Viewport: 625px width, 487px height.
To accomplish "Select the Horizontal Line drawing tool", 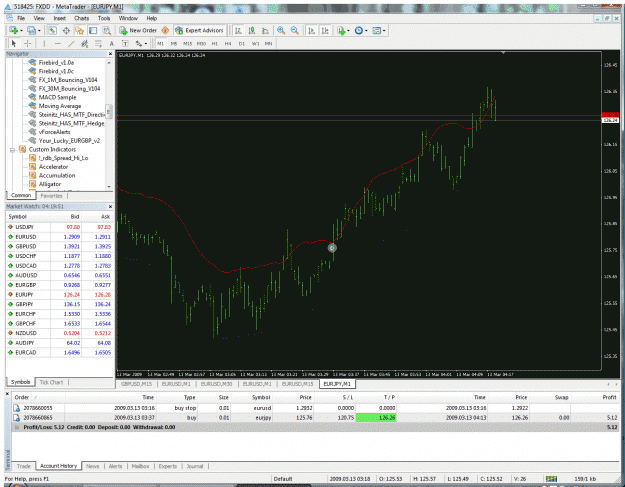I will 58,43.
